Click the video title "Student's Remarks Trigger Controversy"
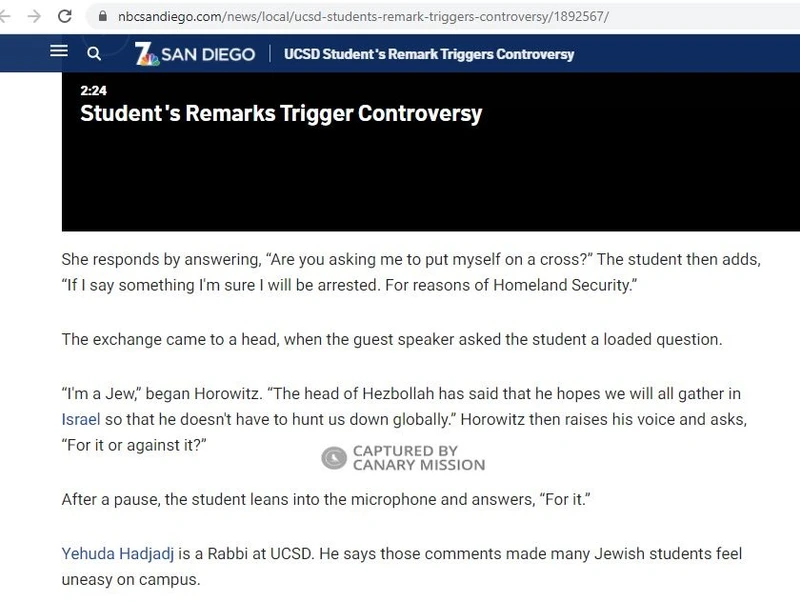The height and width of the screenshot is (602, 800). pos(281,113)
